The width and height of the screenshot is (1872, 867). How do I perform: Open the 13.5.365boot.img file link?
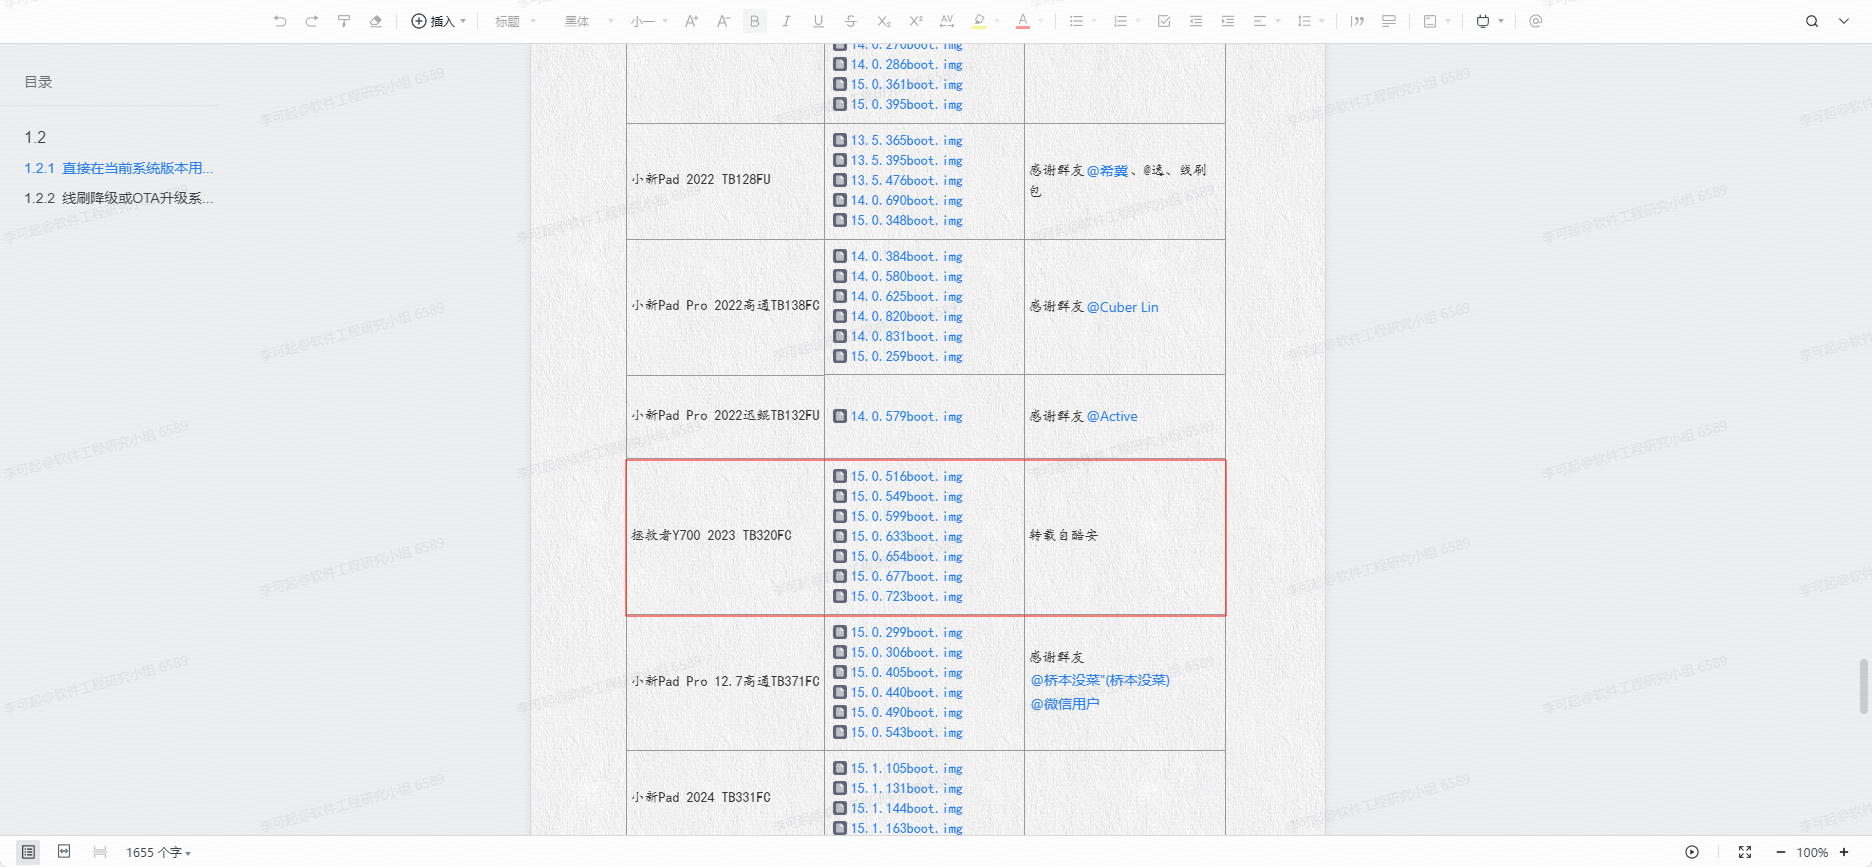[898, 141]
